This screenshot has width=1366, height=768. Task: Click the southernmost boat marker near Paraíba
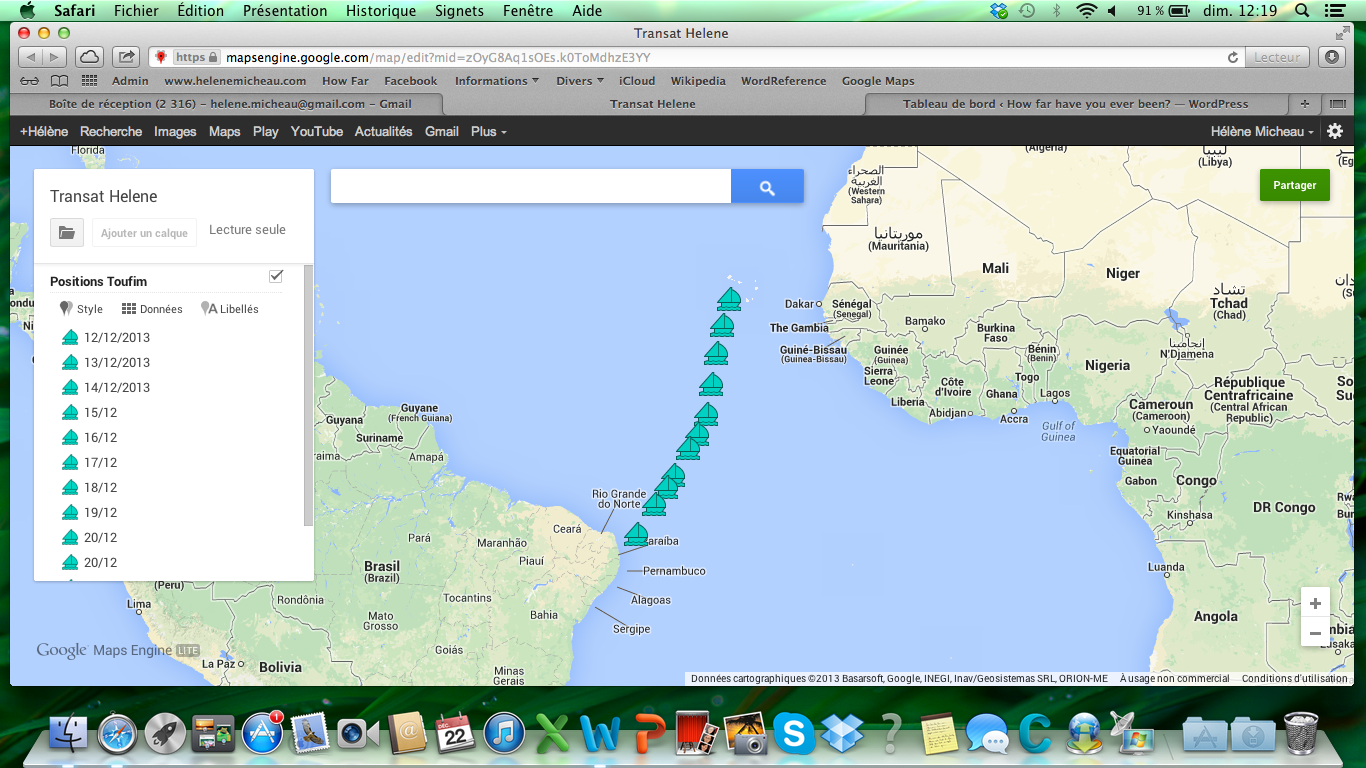click(636, 533)
